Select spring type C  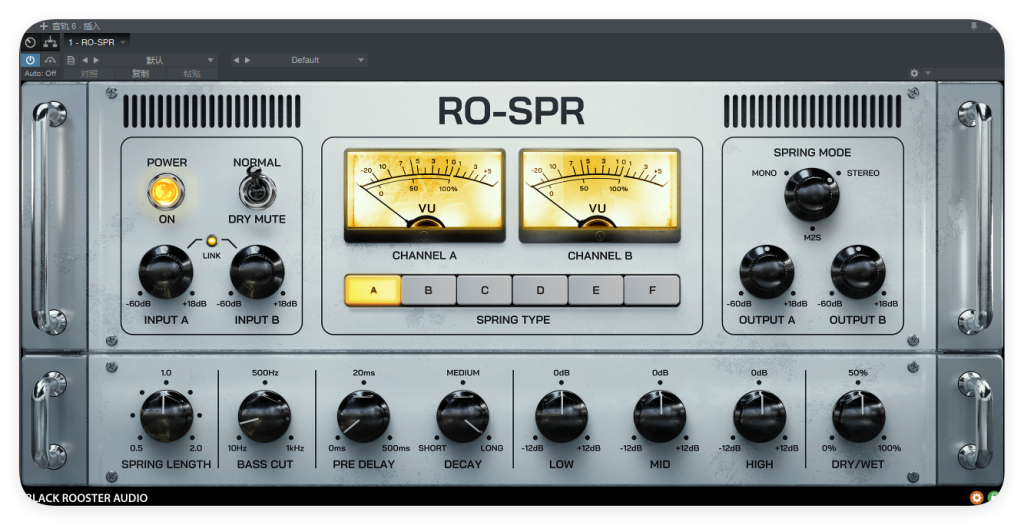coord(485,290)
